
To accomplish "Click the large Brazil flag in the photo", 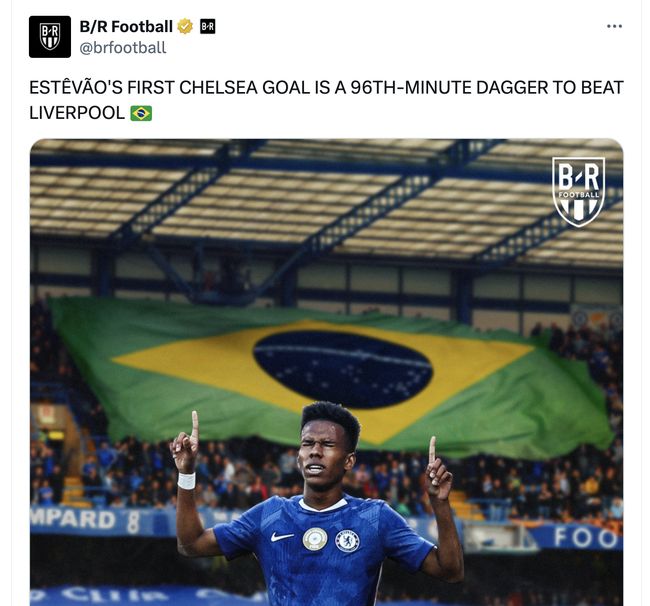I will [332, 375].
